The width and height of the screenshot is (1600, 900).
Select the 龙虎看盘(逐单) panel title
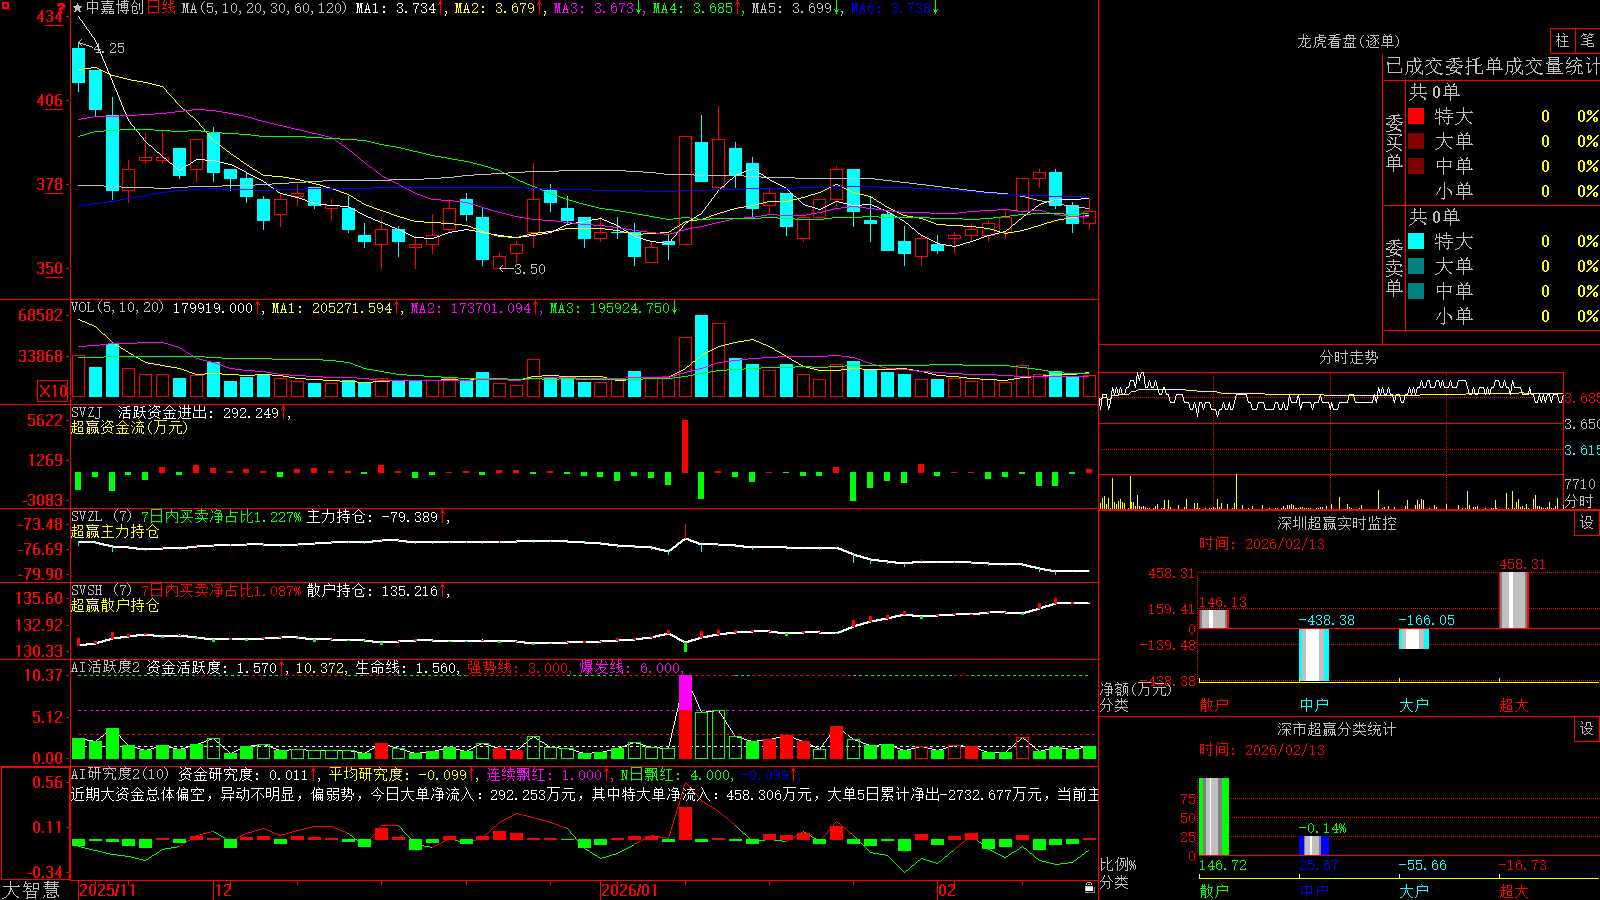[x=1348, y=41]
